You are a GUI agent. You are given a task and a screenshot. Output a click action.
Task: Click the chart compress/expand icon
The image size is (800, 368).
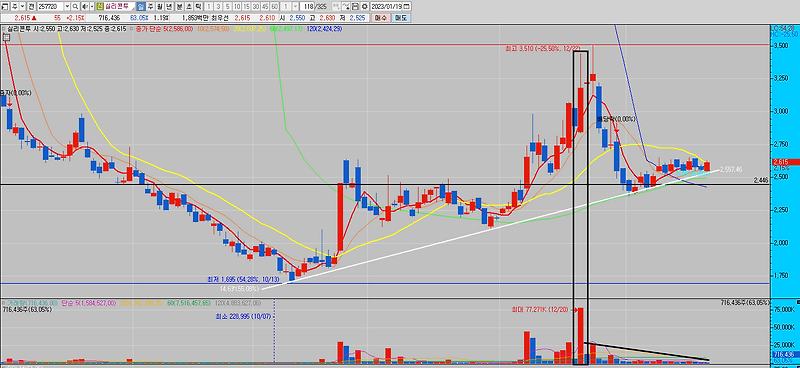pyautogui.click(x=336, y=6)
